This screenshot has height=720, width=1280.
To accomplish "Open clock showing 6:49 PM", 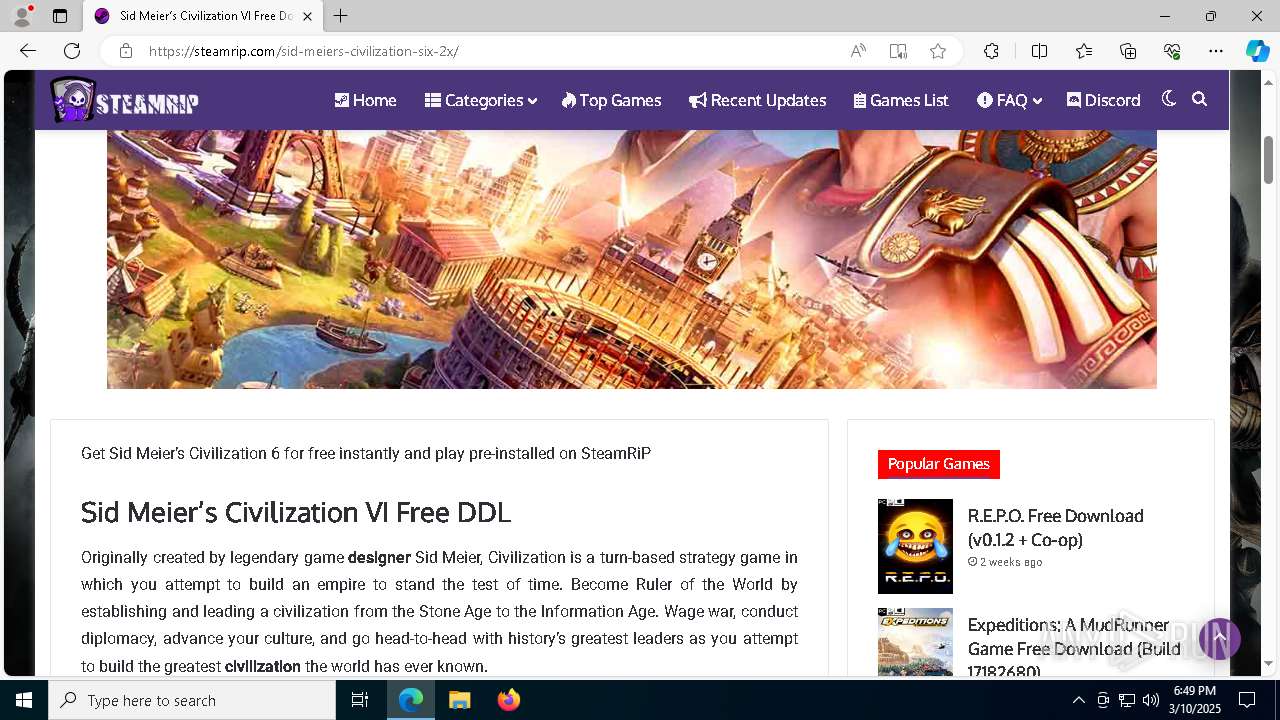I will [x=1194, y=700].
